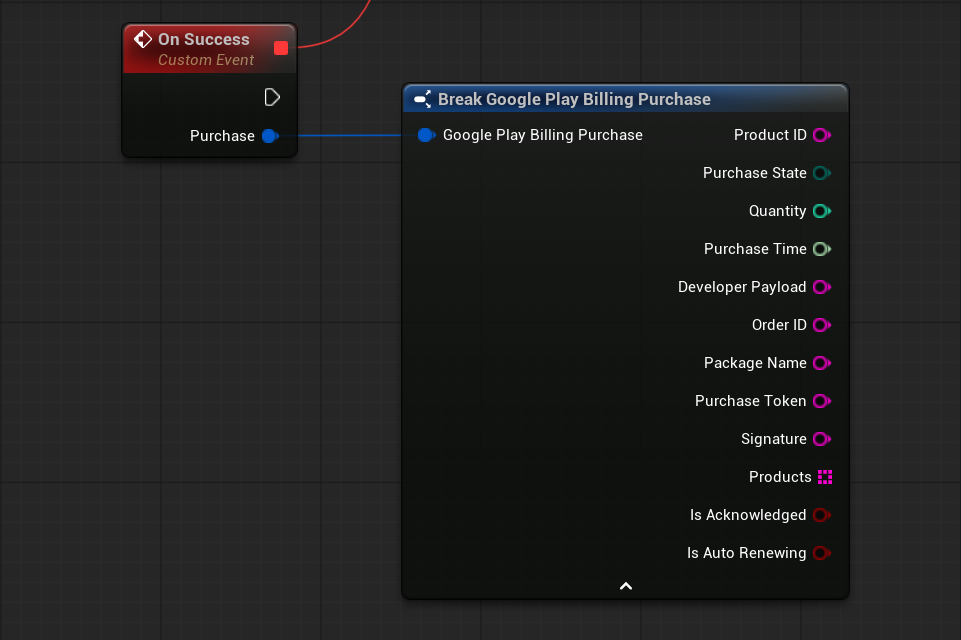Click the 'Developer Payload' label

(742, 287)
